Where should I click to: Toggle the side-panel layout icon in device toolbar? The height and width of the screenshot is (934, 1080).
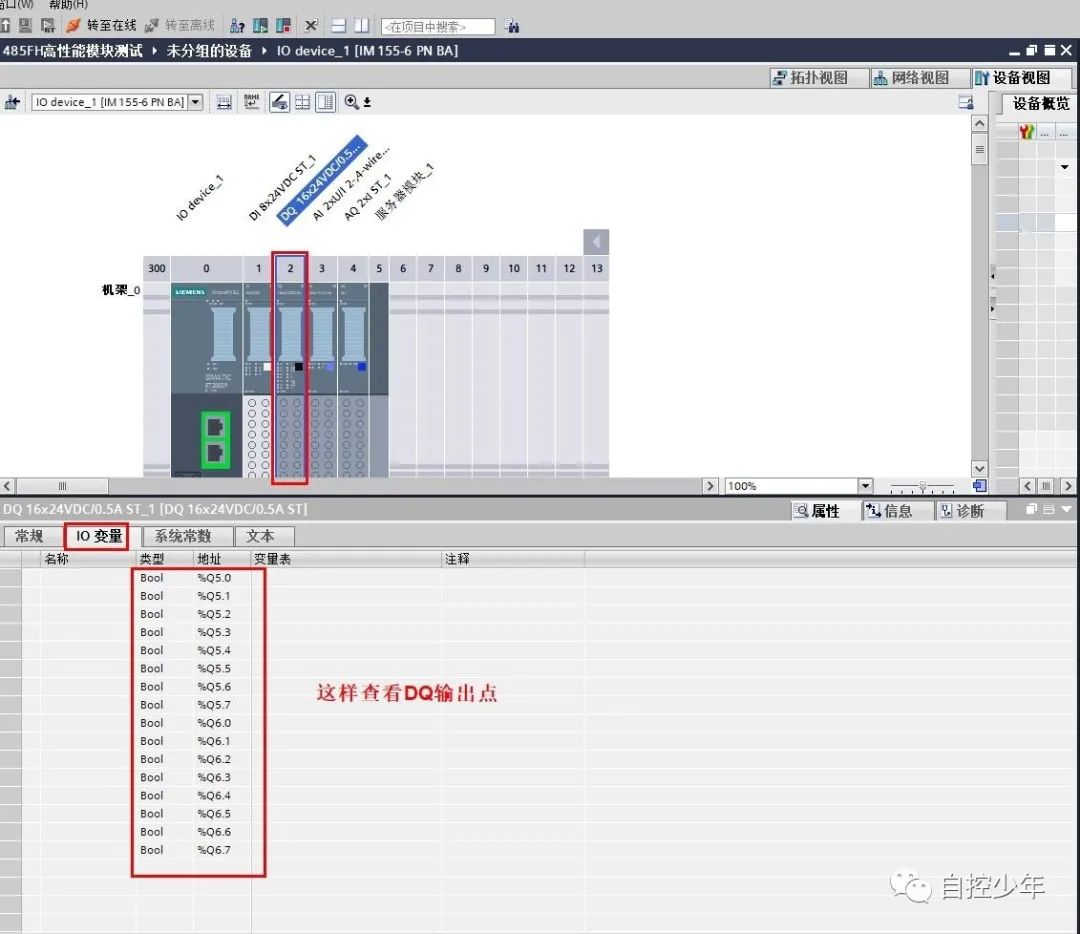[325, 103]
